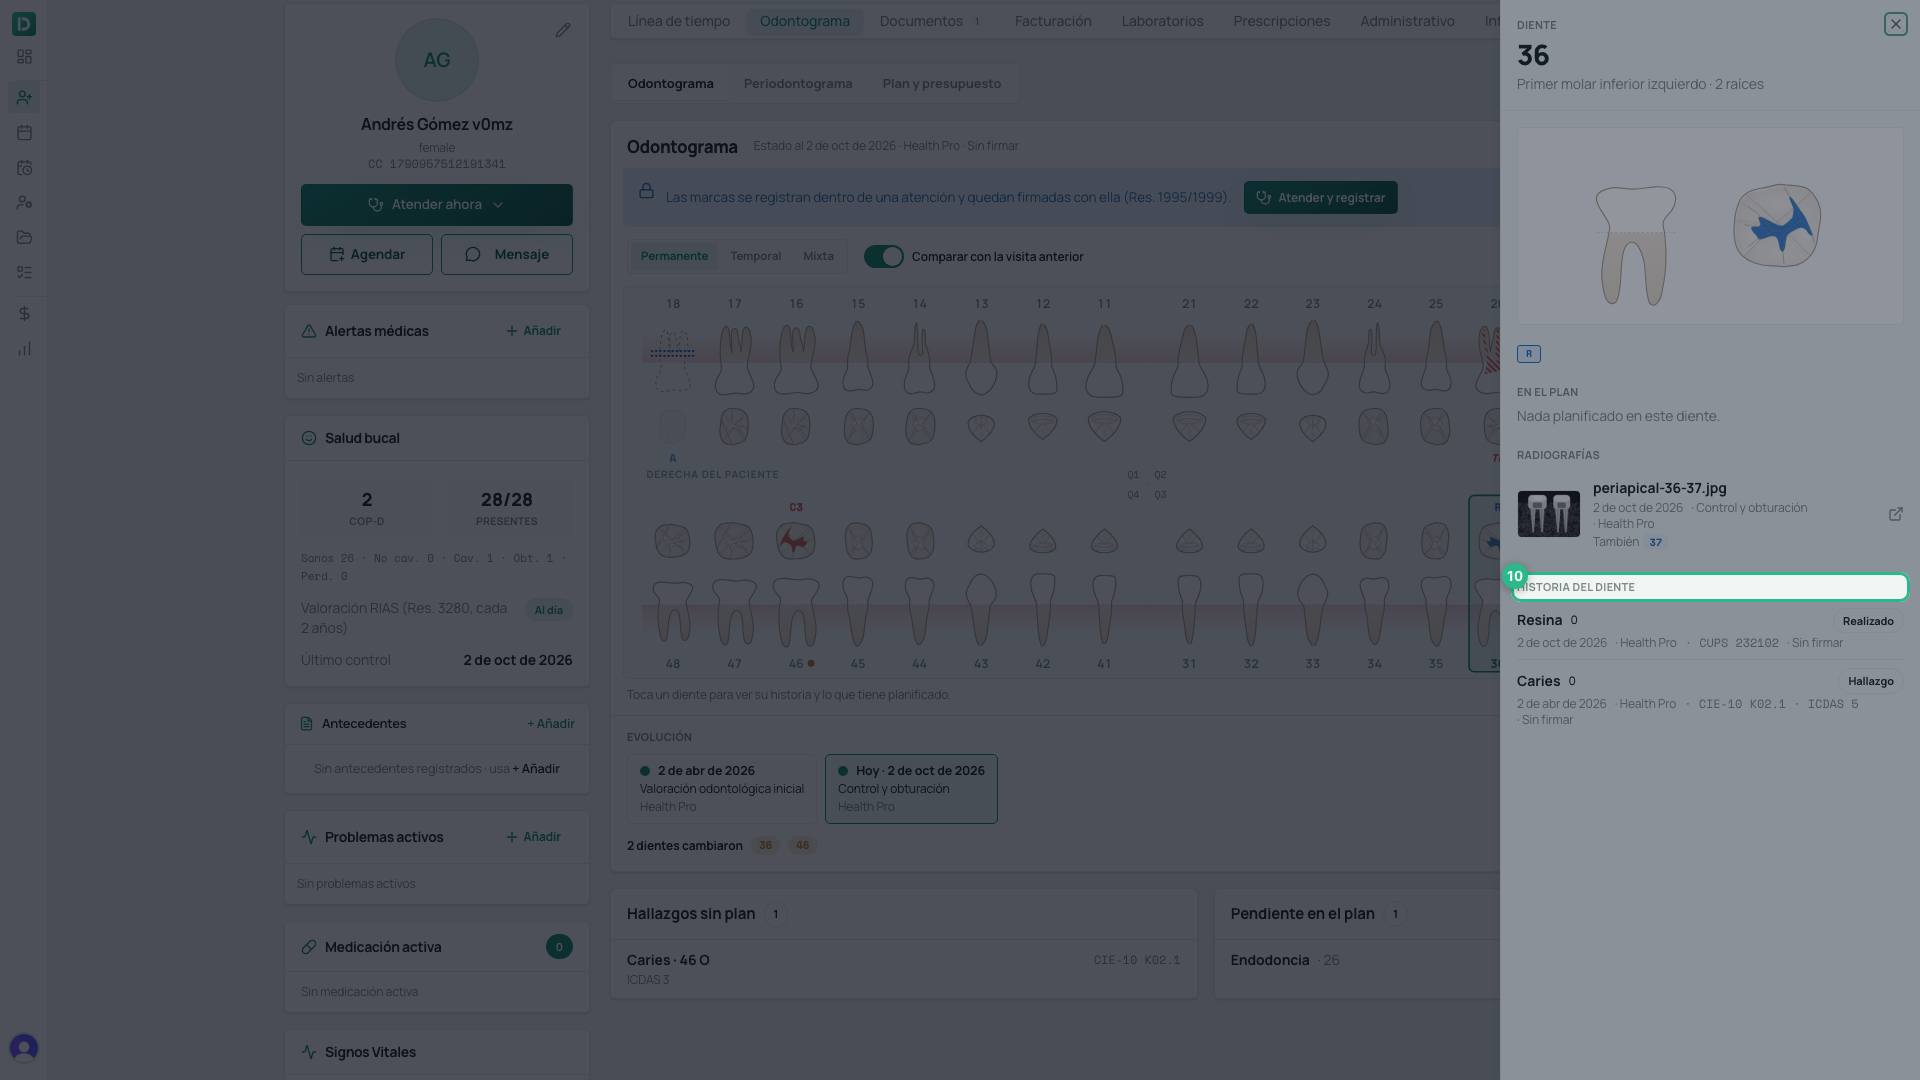Add an antecedent via + Añadir header link

pos(550,724)
